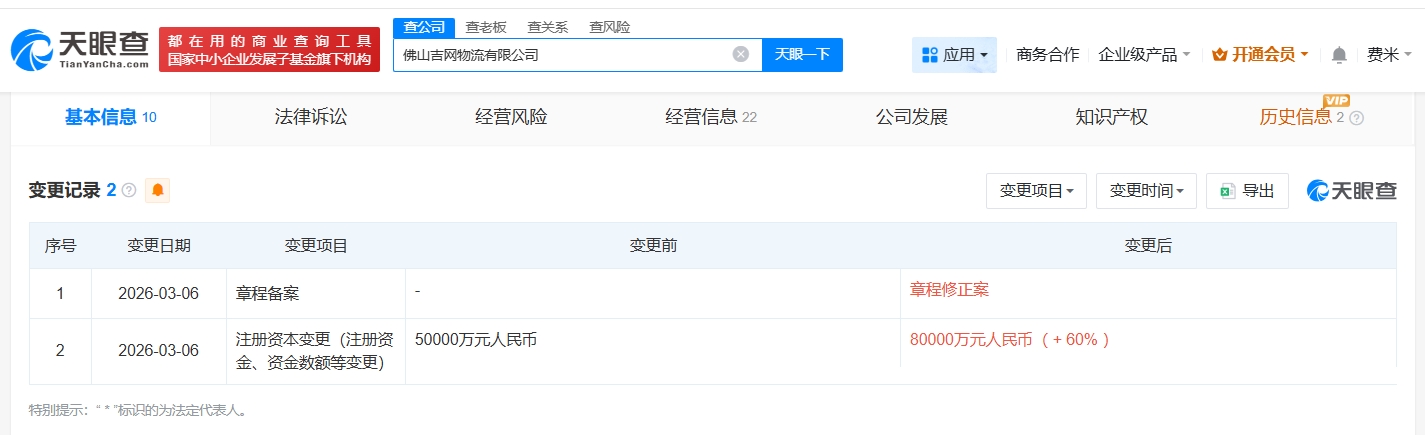Click the help icon next to 历史信息
The image size is (1425, 435).
pyautogui.click(x=1356, y=118)
